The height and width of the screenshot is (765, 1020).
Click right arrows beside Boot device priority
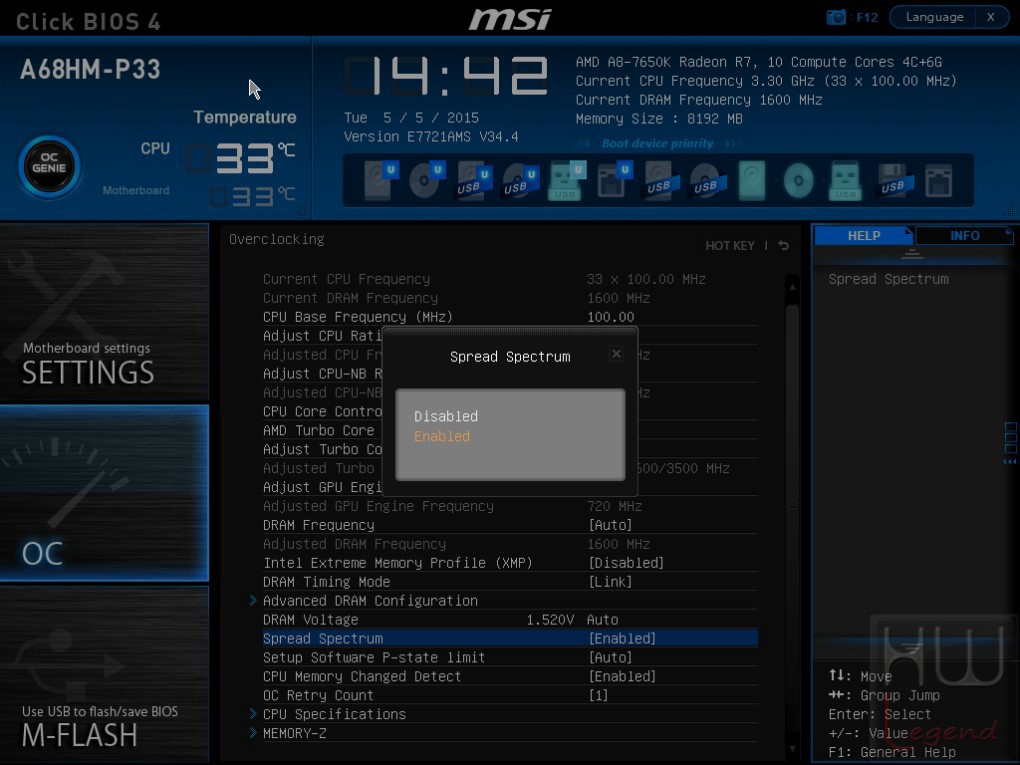(732, 144)
